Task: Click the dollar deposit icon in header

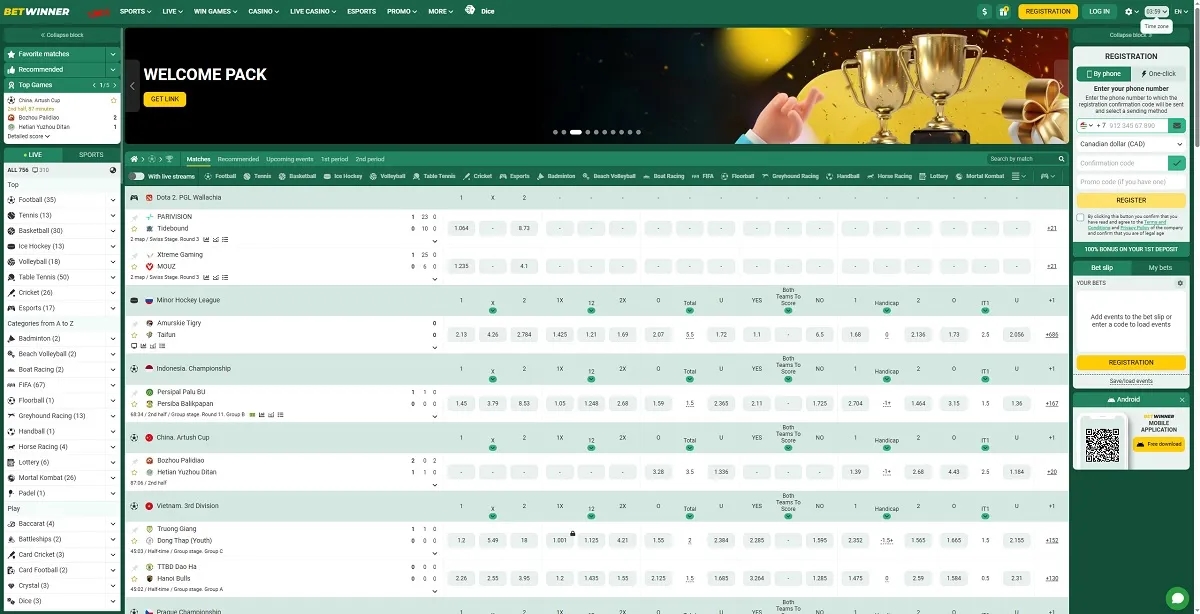Action: [x=985, y=11]
